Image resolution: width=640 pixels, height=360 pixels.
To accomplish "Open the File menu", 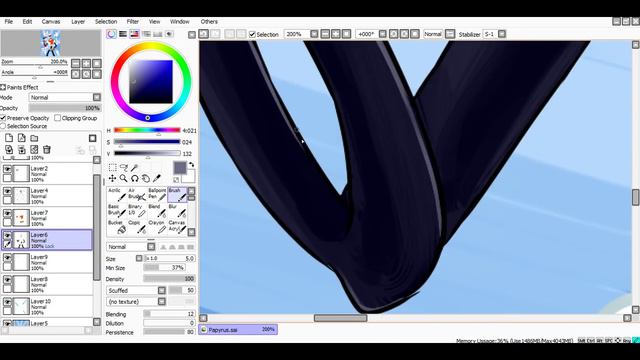I will pyautogui.click(x=9, y=22).
